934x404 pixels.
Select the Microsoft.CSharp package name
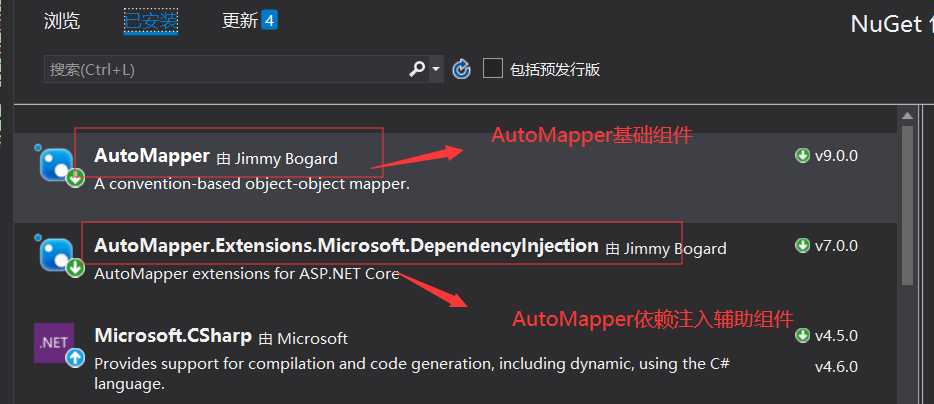(x=173, y=335)
